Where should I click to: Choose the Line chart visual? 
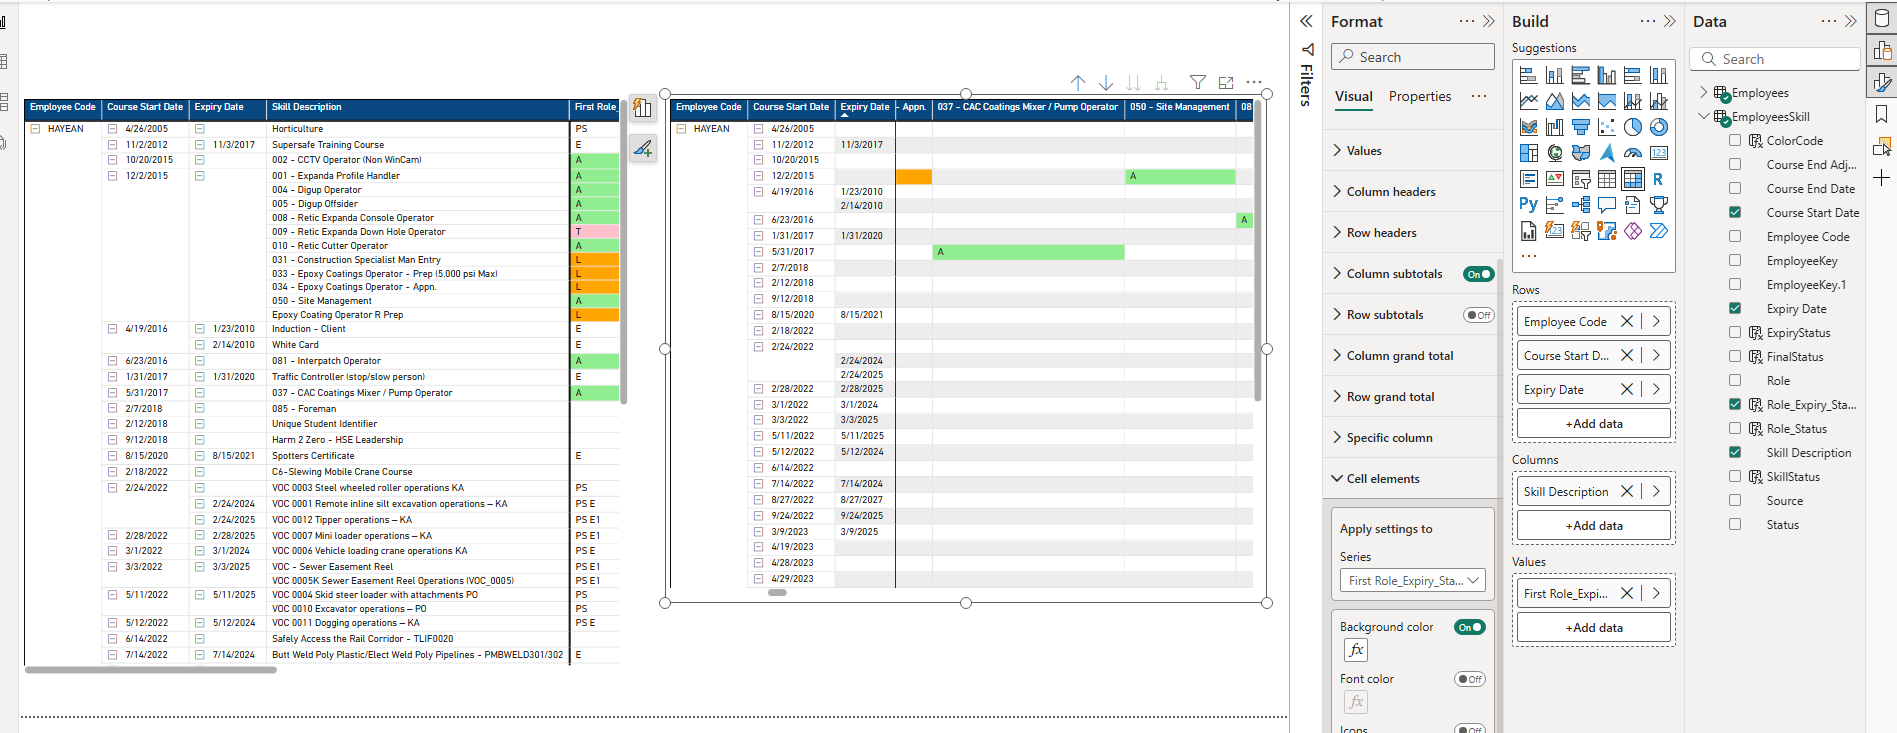tap(1529, 101)
